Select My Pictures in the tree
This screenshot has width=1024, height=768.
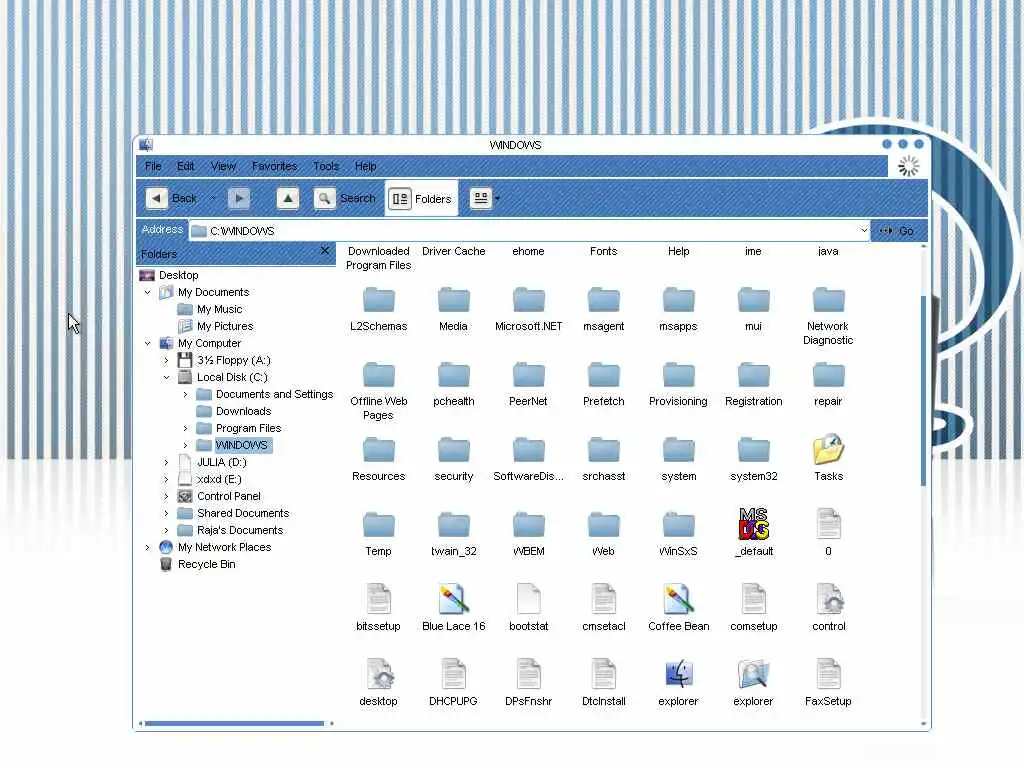pyautogui.click(x=225, y=326)
